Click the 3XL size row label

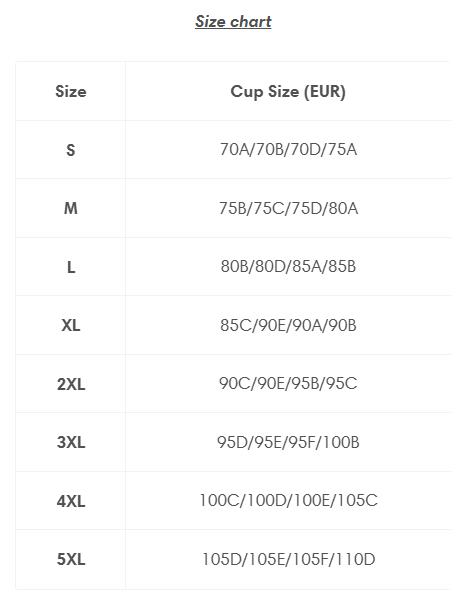point(71,442)
